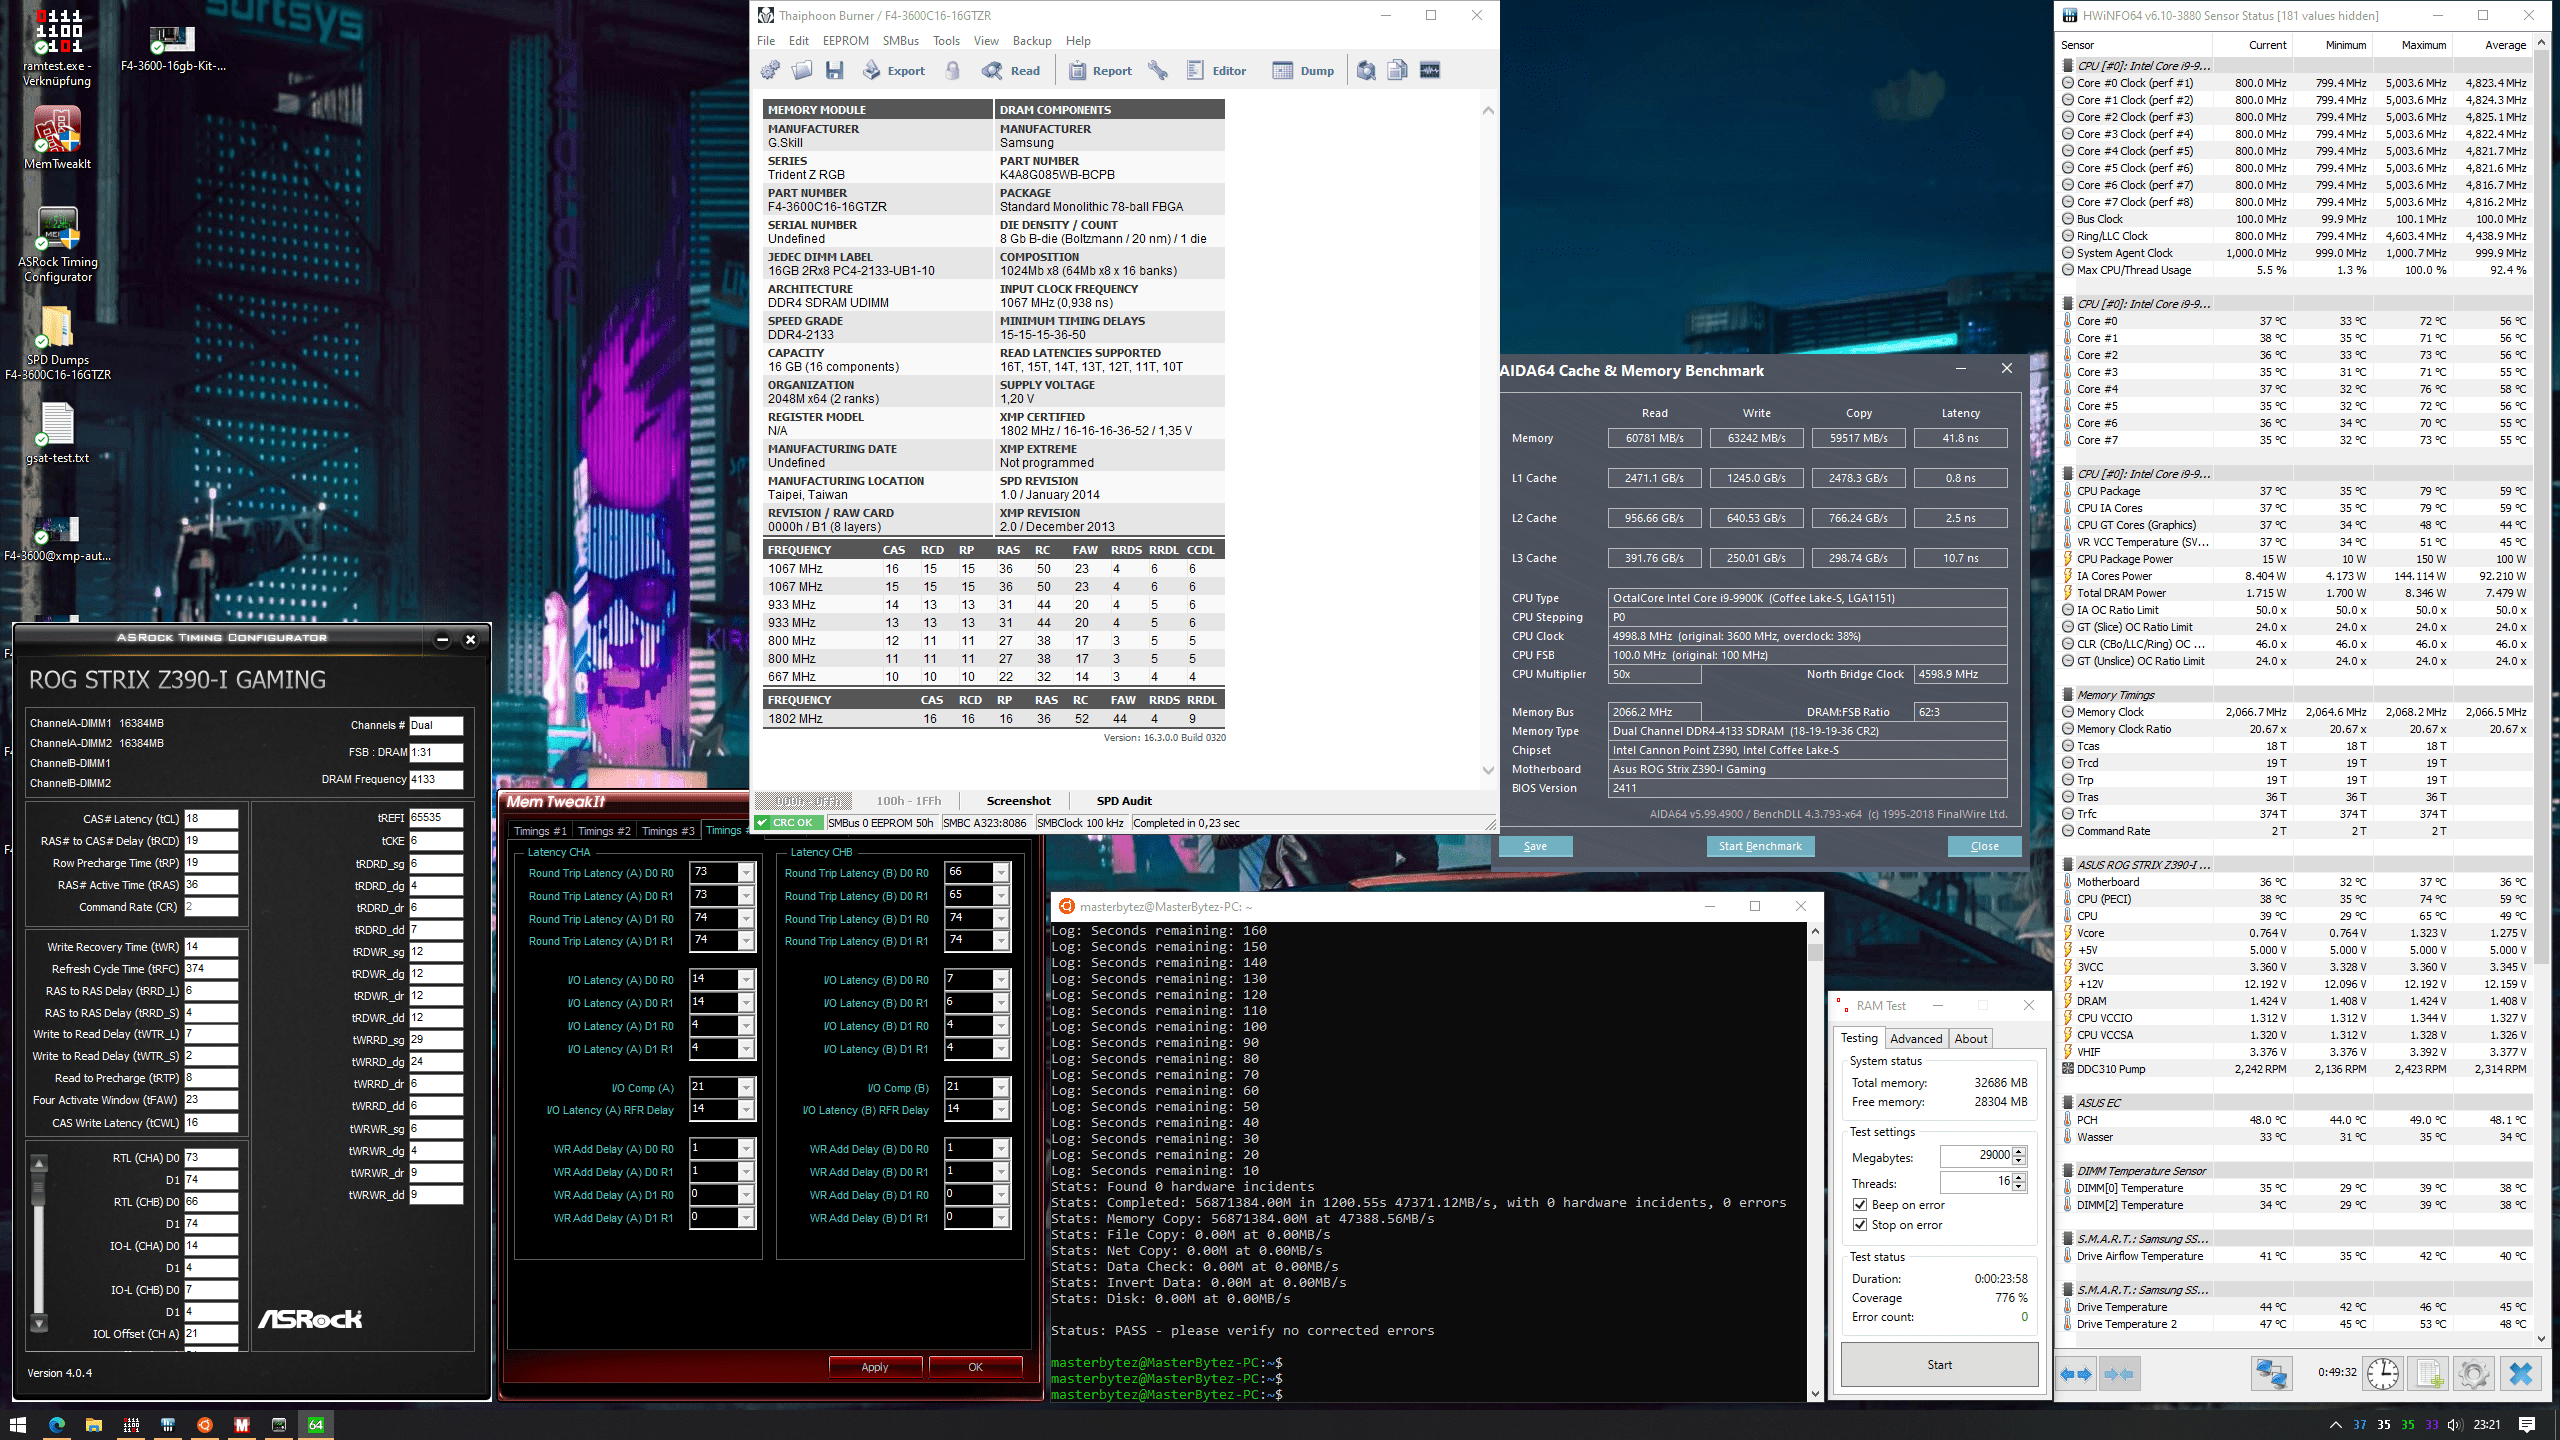Click Start Benchmark in AIDA64
The image size is (2560, 1440).
(1760, 846)
